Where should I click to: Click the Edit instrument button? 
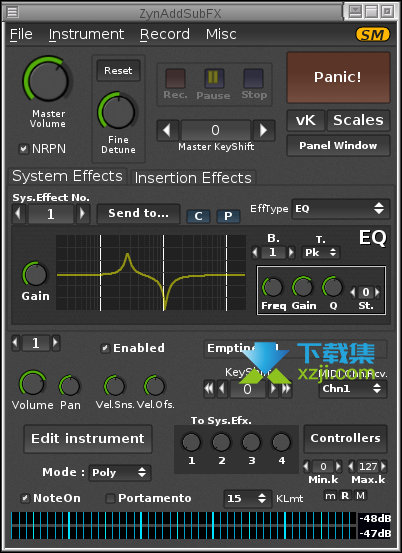[x=88, y=439]
